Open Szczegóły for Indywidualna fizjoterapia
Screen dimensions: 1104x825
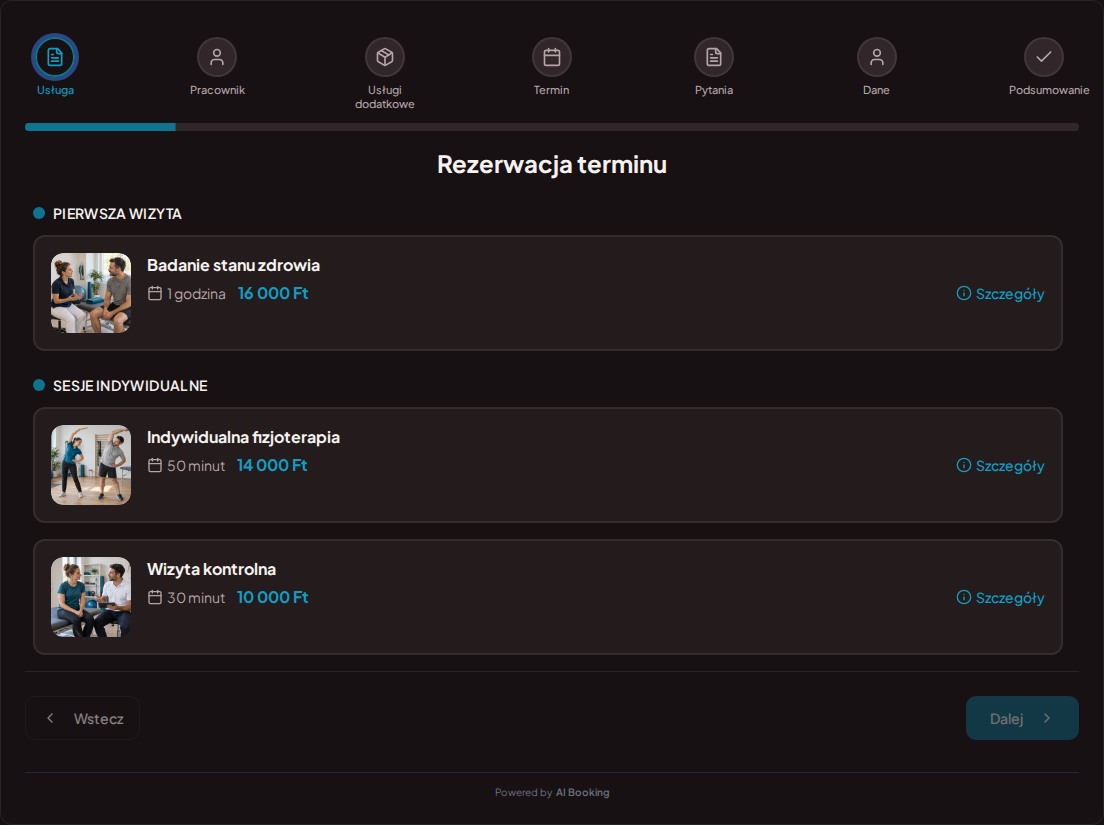click(x=1000, y=465)
